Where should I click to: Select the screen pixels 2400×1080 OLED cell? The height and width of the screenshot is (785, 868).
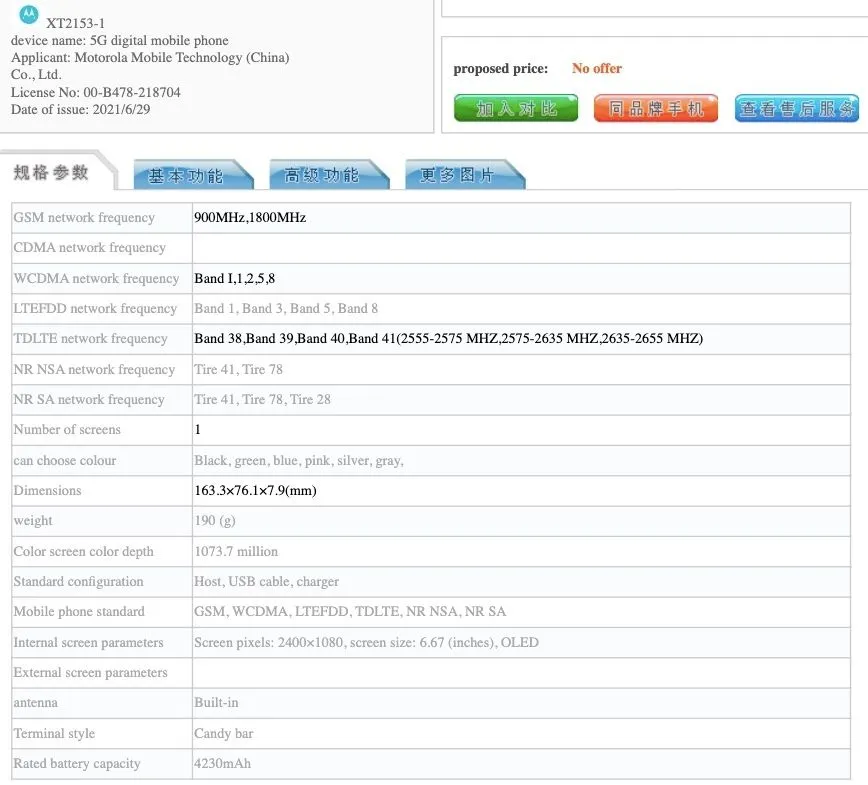point(366,643)
